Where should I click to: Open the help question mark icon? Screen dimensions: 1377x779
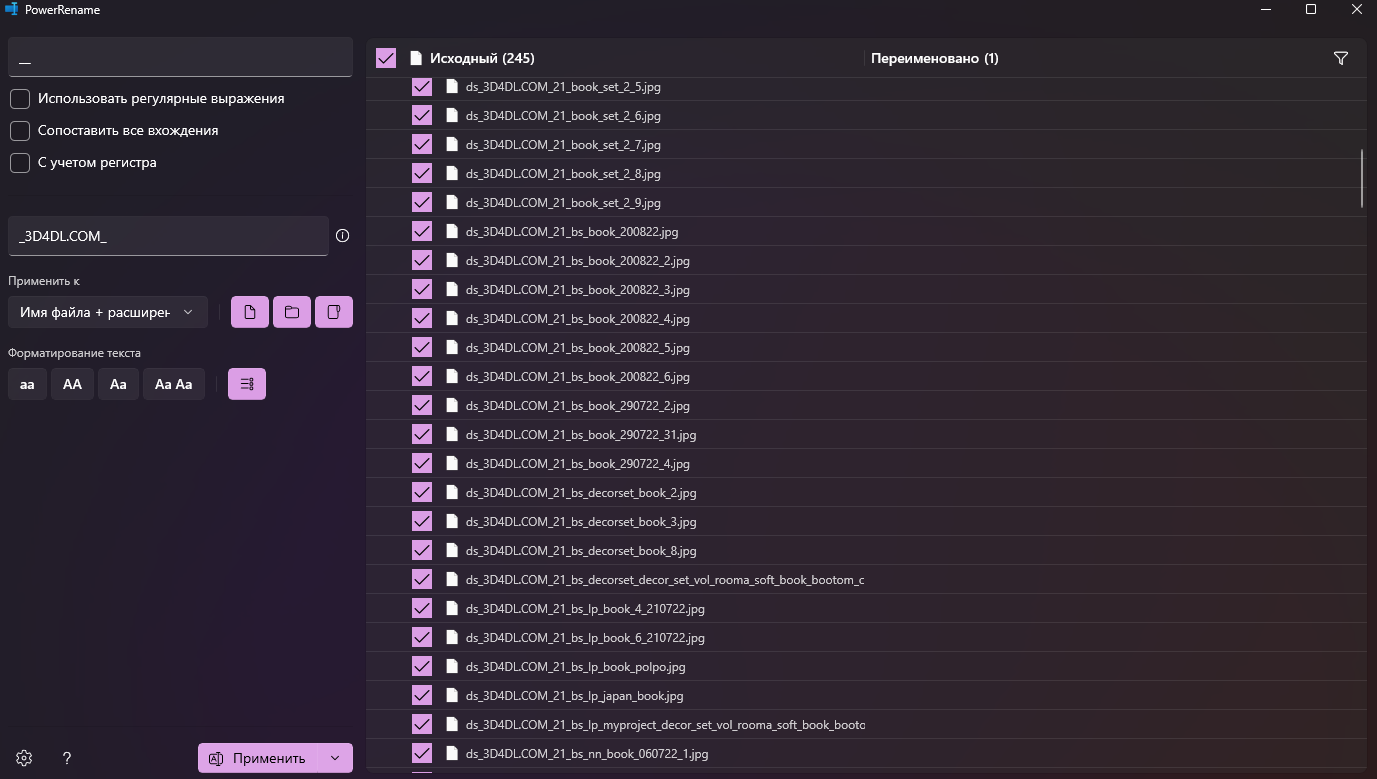coord(67,758)
